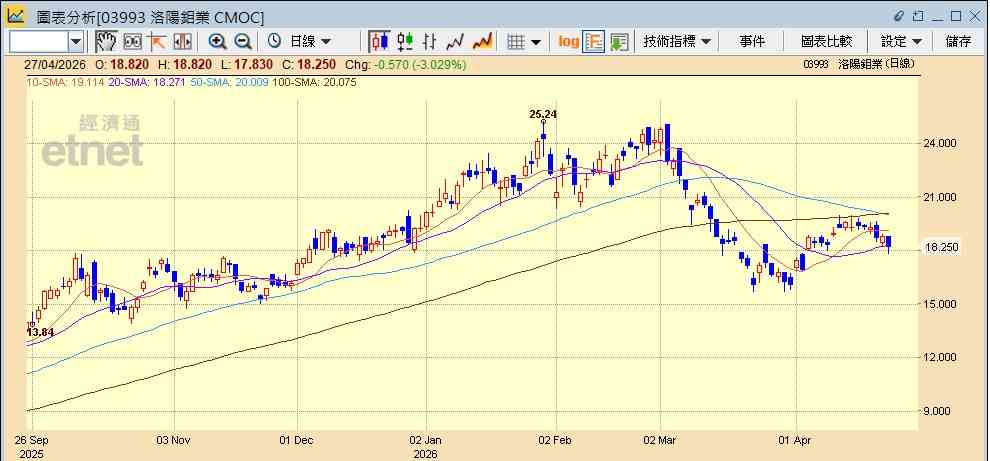Viewport: 990px width, 461px height.
Task: Select the orange arrow pointer tool
Action: 157,42
